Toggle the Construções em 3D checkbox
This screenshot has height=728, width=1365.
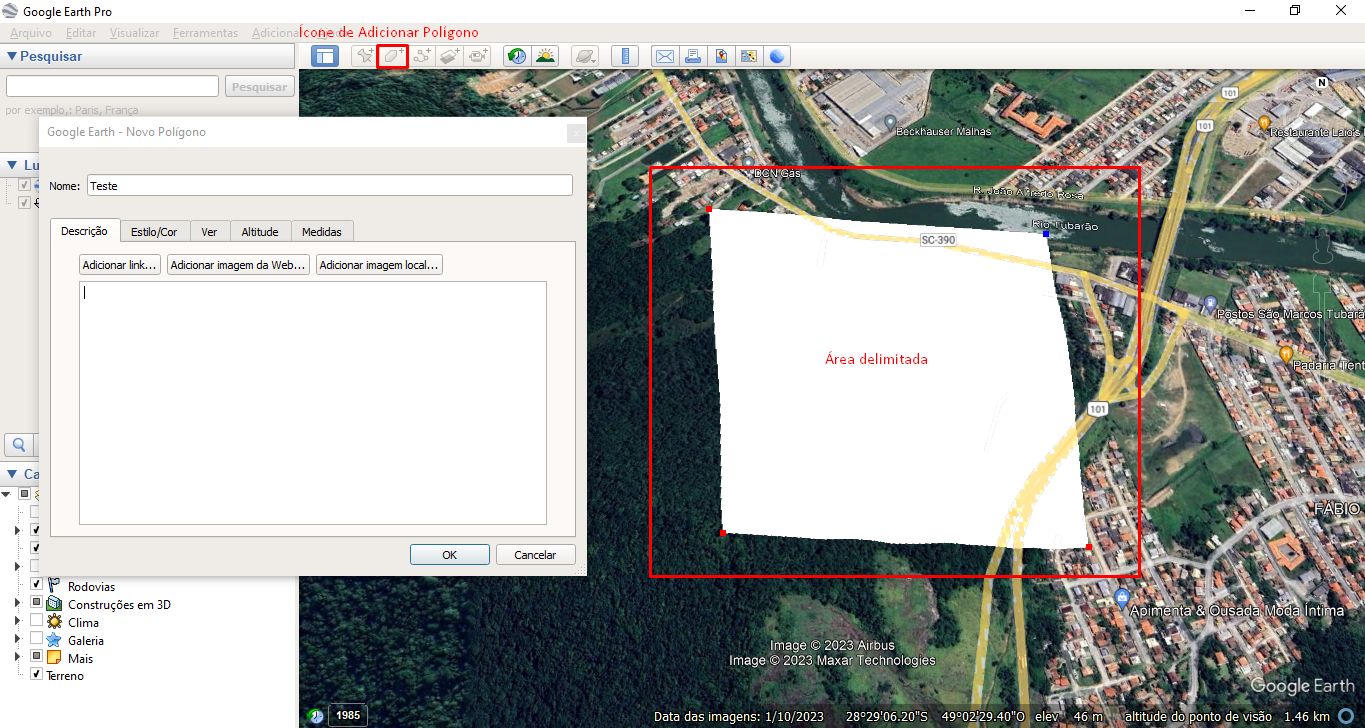(x=36, y=602)
